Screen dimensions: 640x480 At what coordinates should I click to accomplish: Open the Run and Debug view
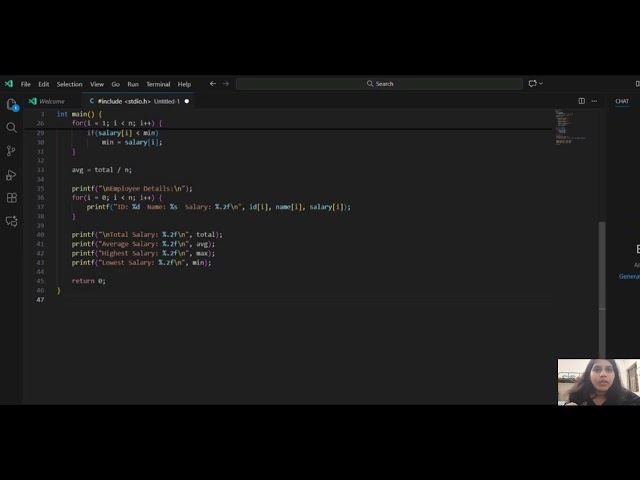(x=11, y=175)
